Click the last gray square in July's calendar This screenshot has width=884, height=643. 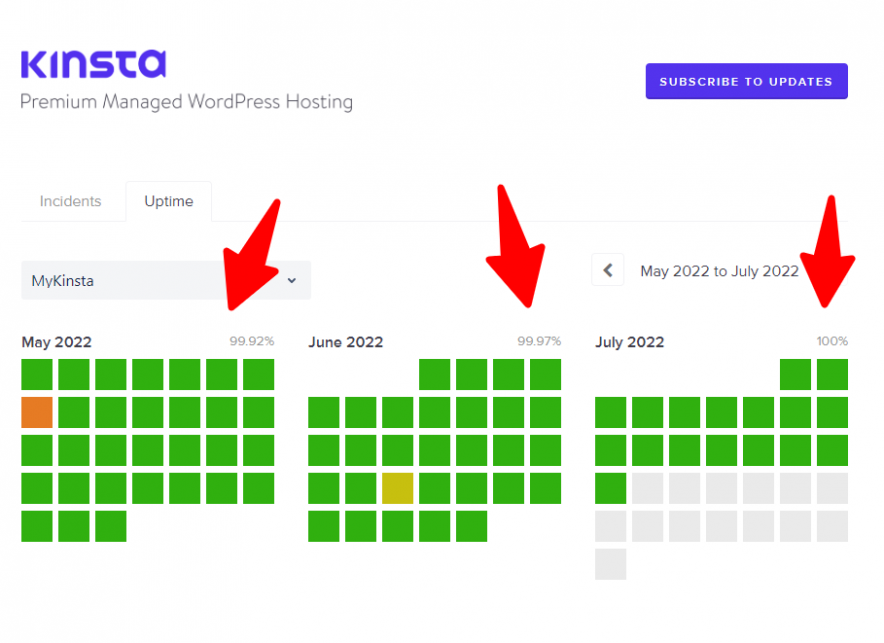point(610,565)
